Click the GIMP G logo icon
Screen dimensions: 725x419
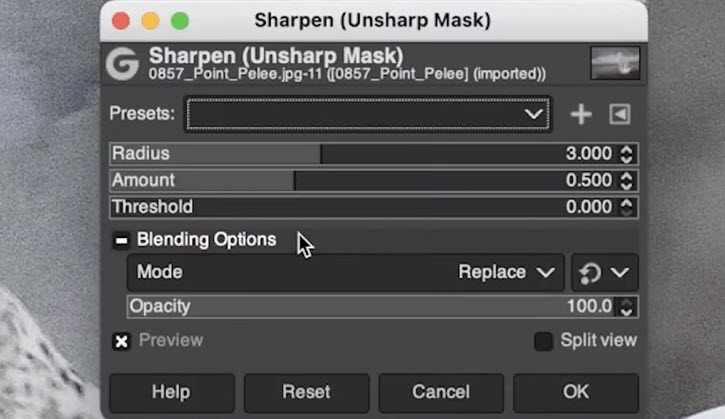point(122,64)
